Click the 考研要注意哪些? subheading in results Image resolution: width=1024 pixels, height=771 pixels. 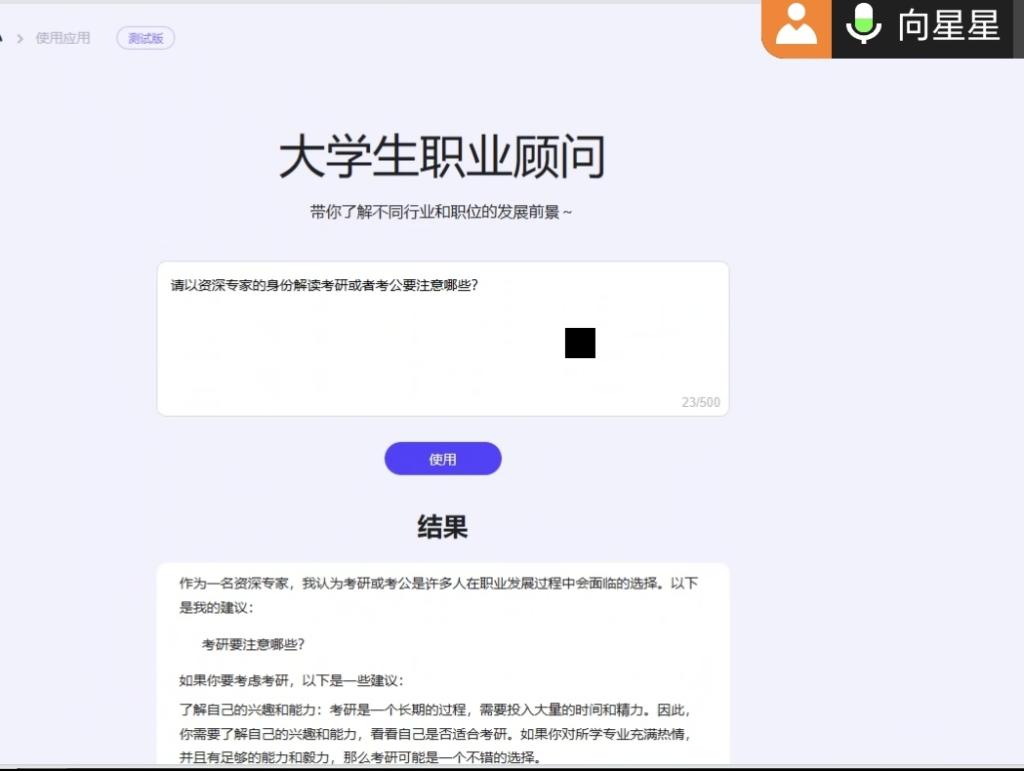pyautogui.click(x=253, y=645)
